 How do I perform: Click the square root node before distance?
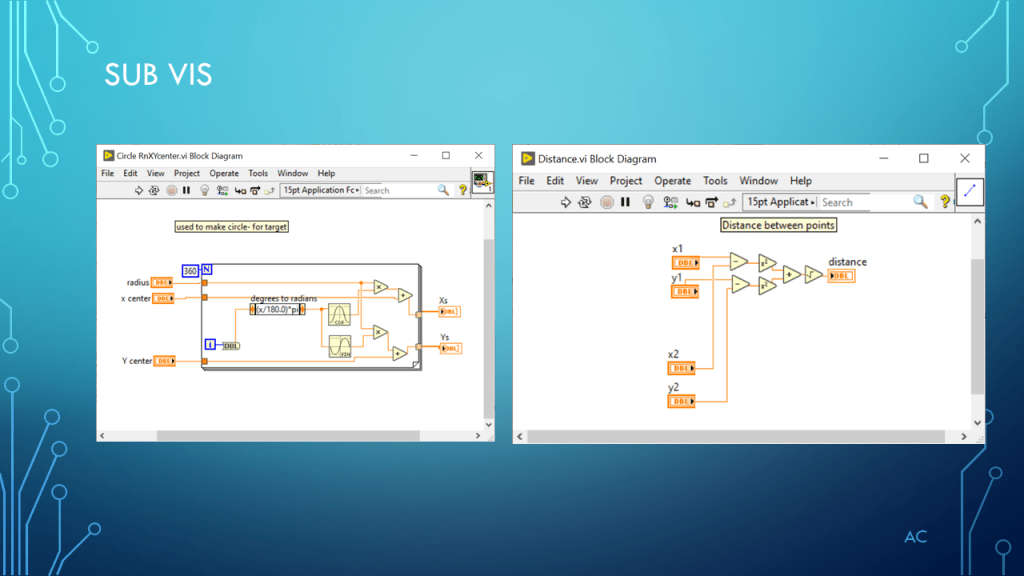pos(814,274)
